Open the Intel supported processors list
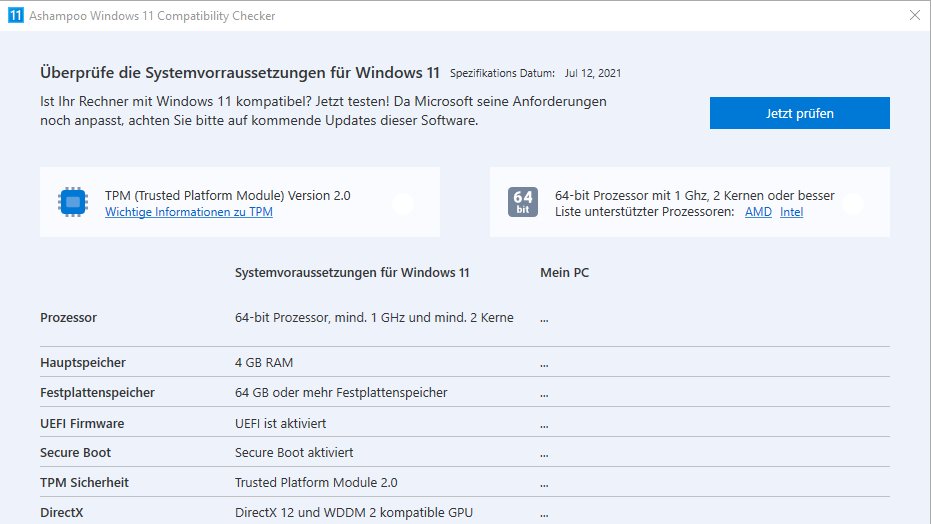 [x=791, y=212]
